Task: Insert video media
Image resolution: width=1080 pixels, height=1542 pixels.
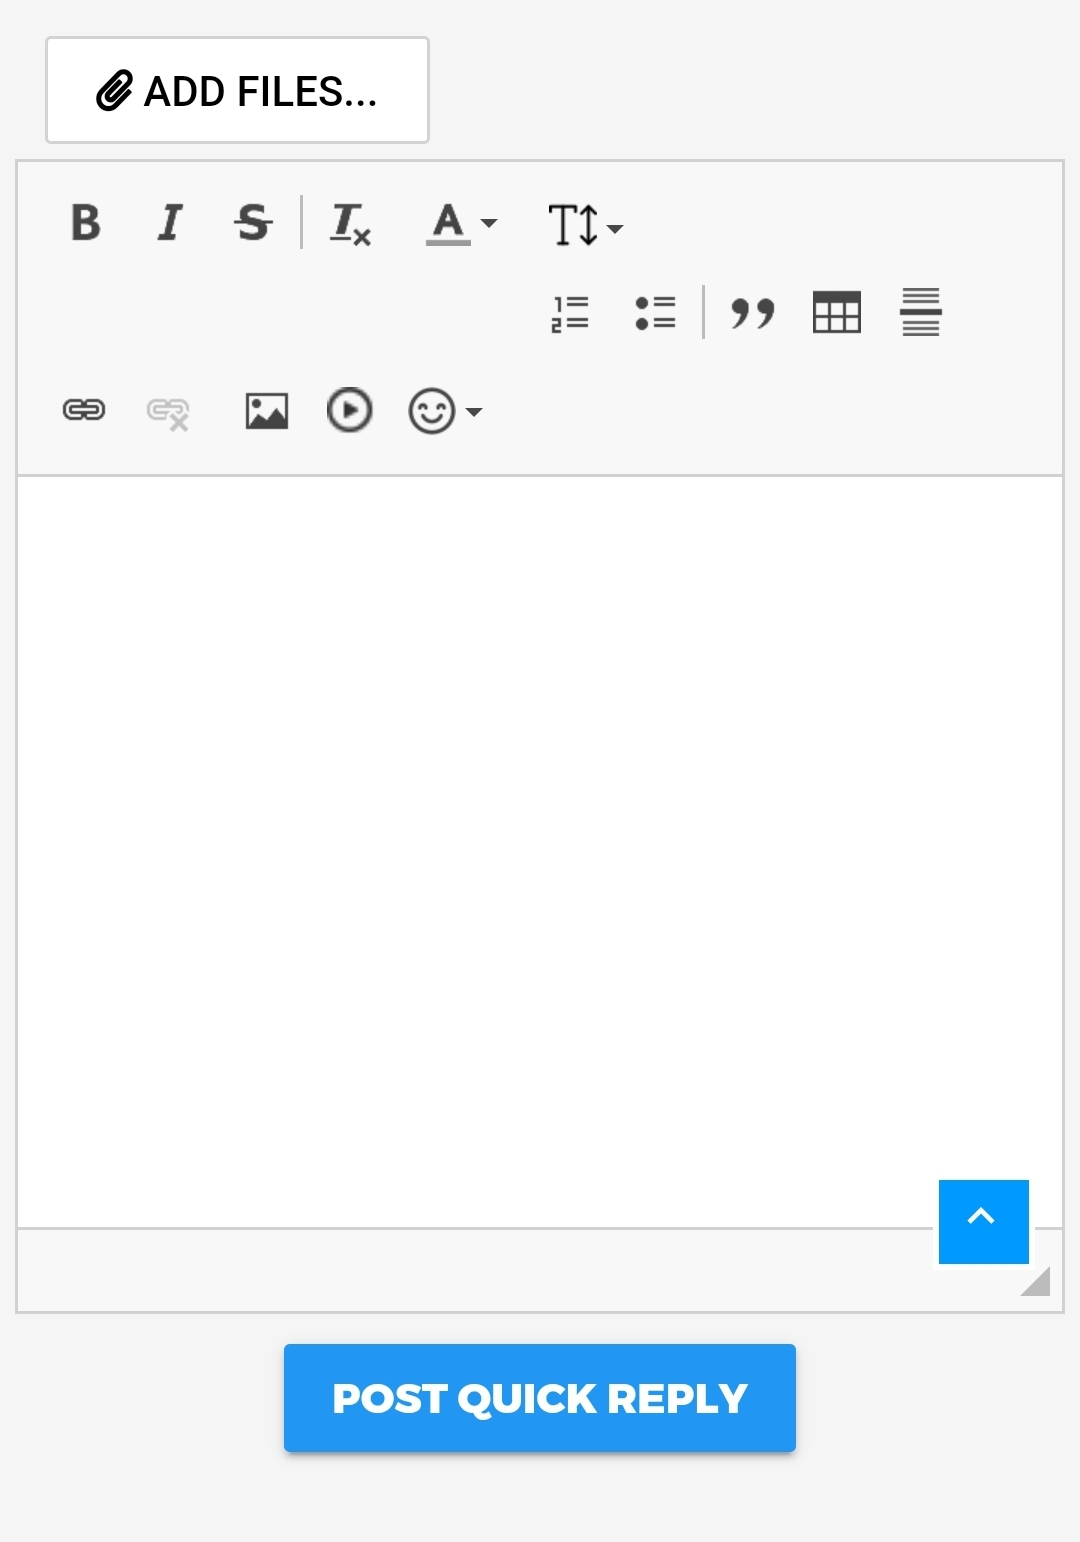Action: pyautogui.click(x=350, y=410)
